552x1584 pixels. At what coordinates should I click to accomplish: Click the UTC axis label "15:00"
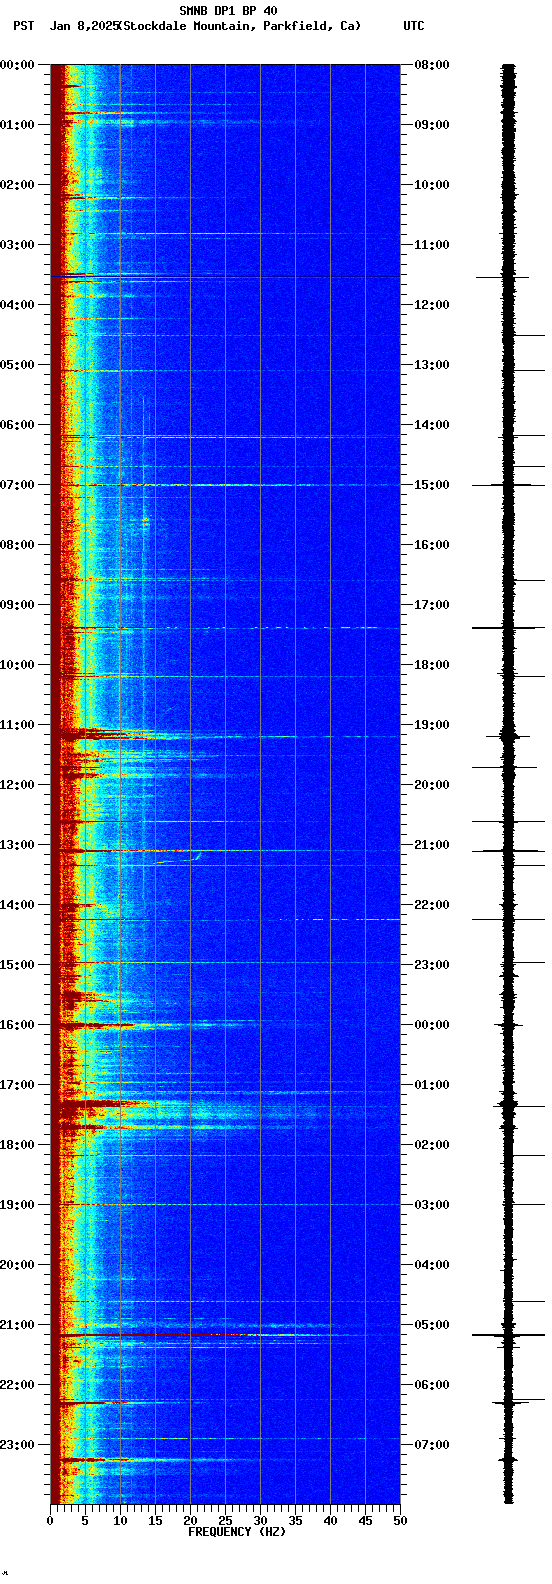point(432,485)
